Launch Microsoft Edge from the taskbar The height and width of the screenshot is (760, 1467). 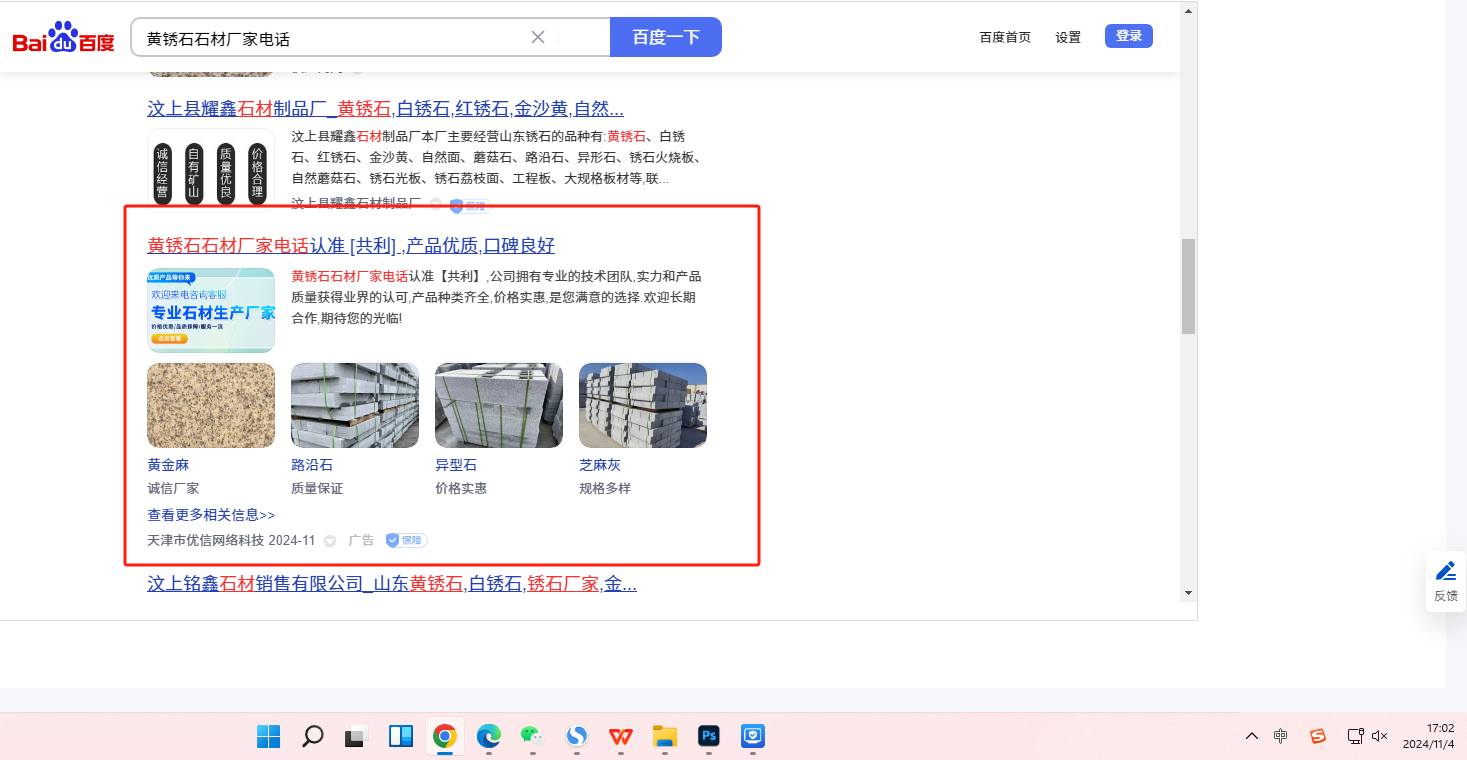489,737
